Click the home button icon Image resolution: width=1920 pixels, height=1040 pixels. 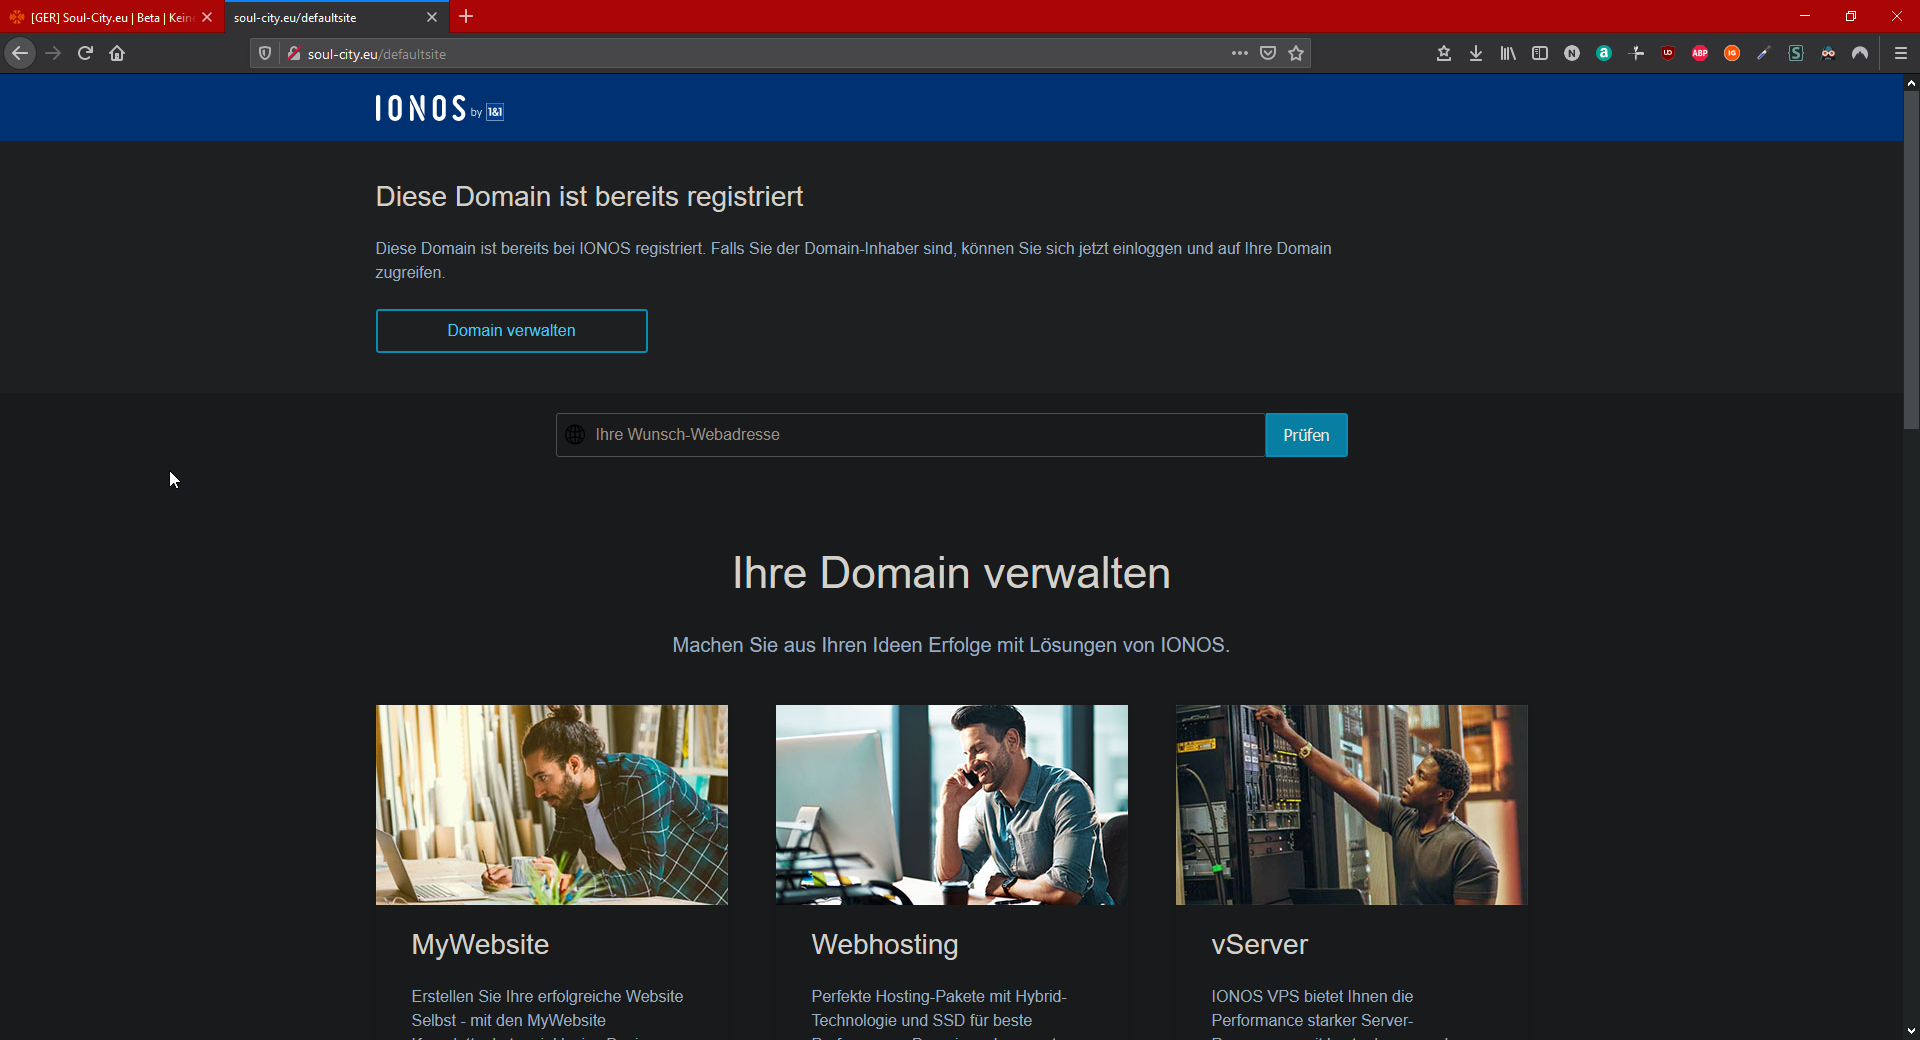(x=117, y=54)
